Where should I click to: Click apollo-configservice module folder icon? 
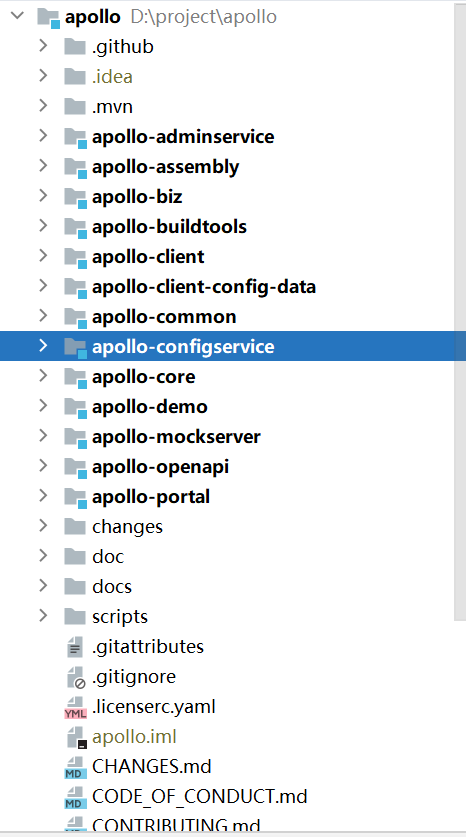pos(75,348)
